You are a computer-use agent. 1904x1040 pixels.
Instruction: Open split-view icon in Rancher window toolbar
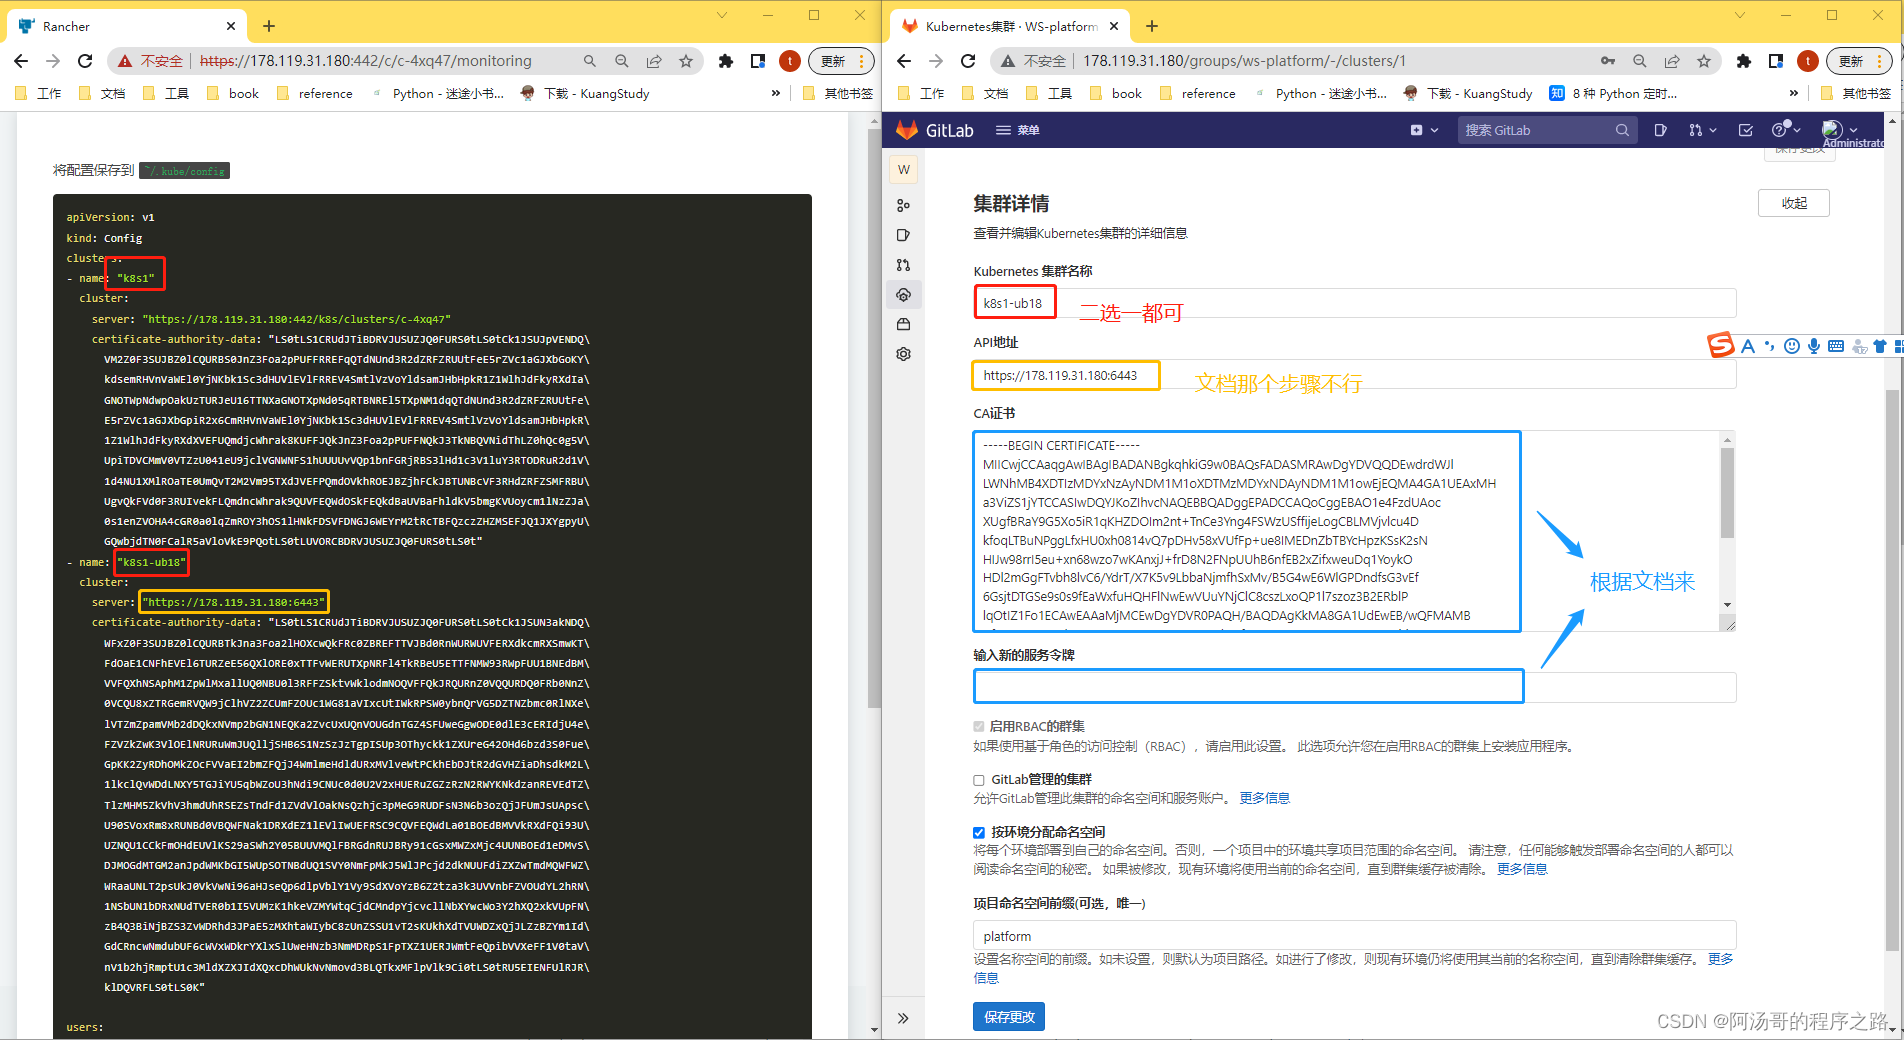[758, 61]
